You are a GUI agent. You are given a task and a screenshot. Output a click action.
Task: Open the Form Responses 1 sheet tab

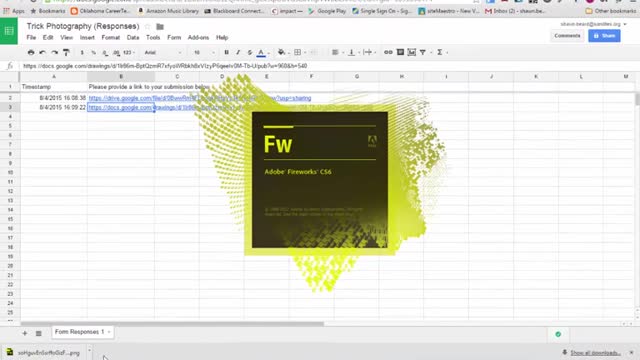click(82, 332)
